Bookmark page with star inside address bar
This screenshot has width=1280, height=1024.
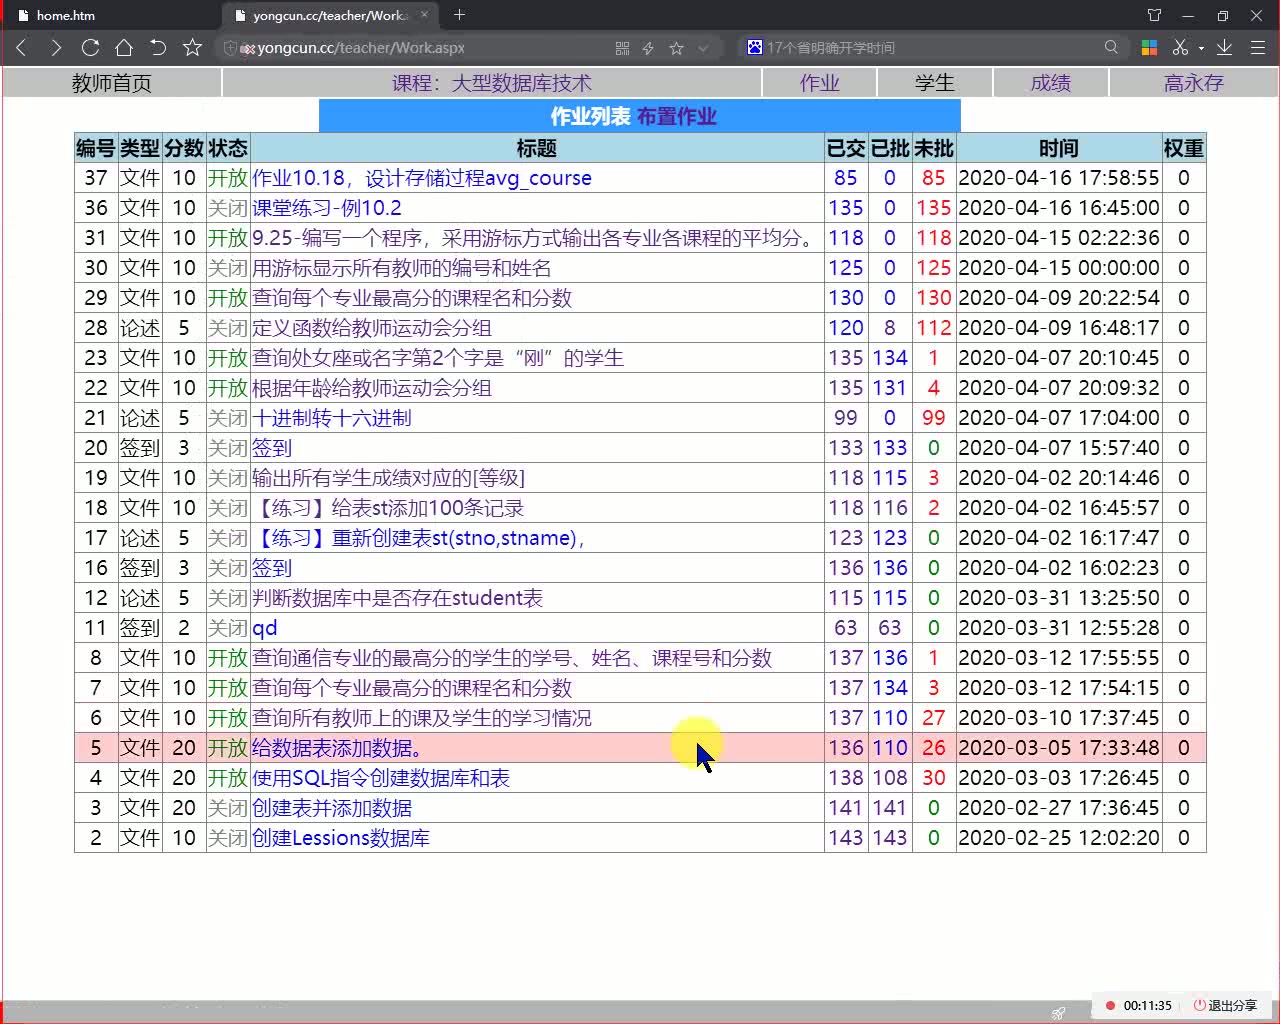click(x=676, y=48)
